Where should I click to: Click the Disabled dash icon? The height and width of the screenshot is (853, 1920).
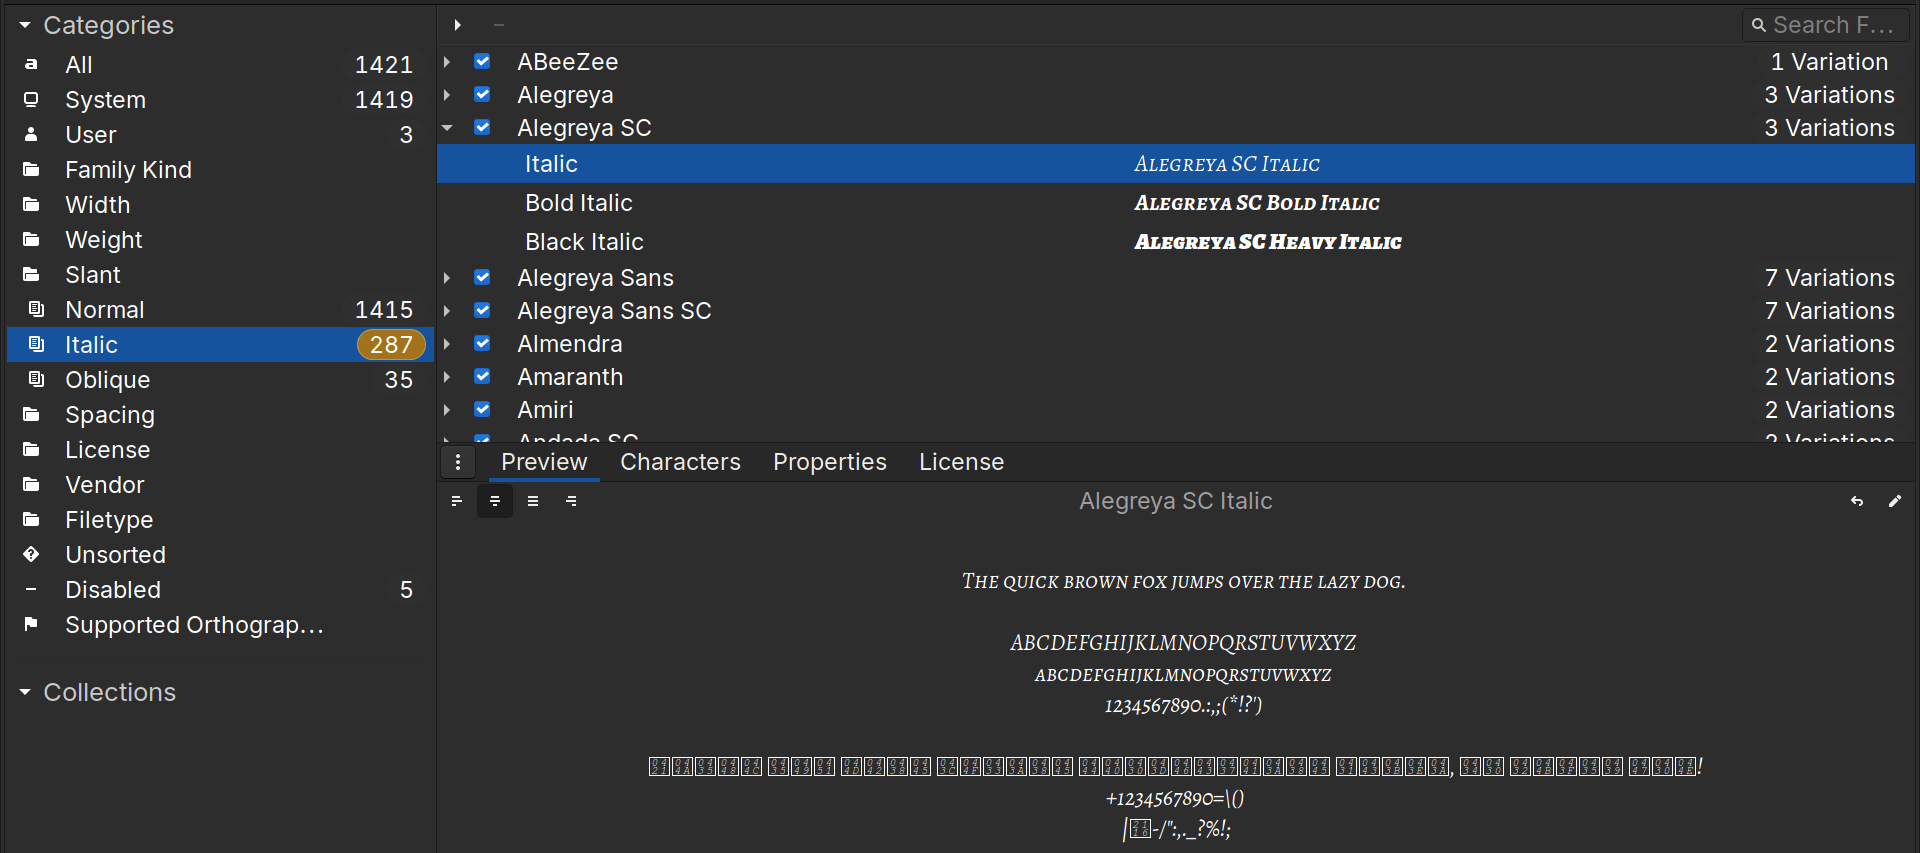pyautogui.click(x=31, y=589)
